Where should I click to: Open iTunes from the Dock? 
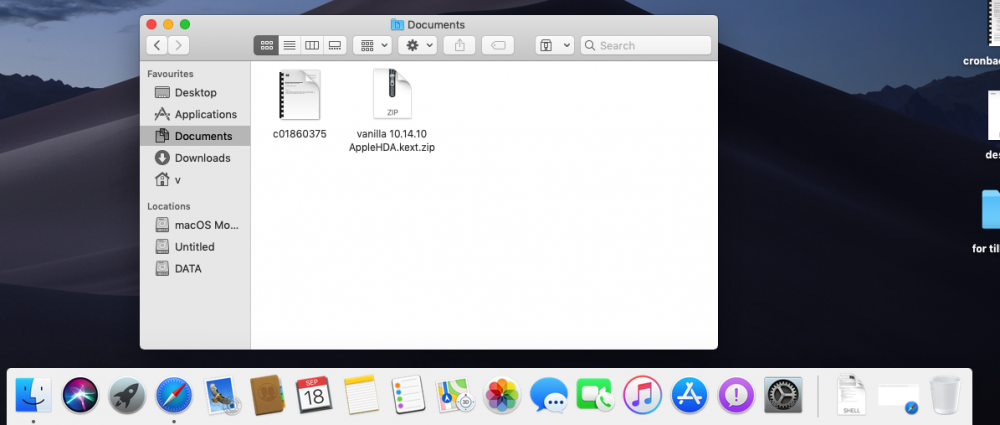coord(642,395)
